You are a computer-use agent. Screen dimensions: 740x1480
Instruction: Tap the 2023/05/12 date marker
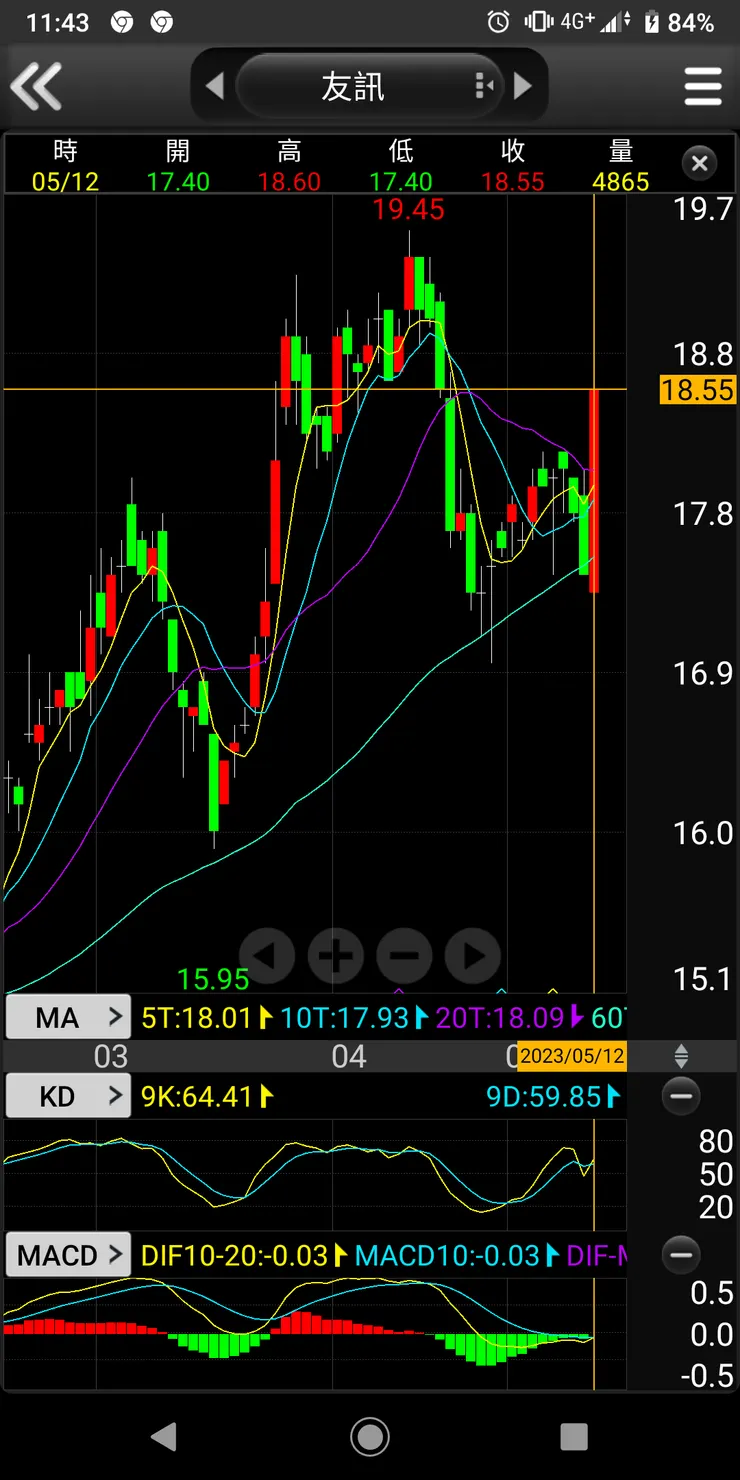click(x=572, y=1056)
